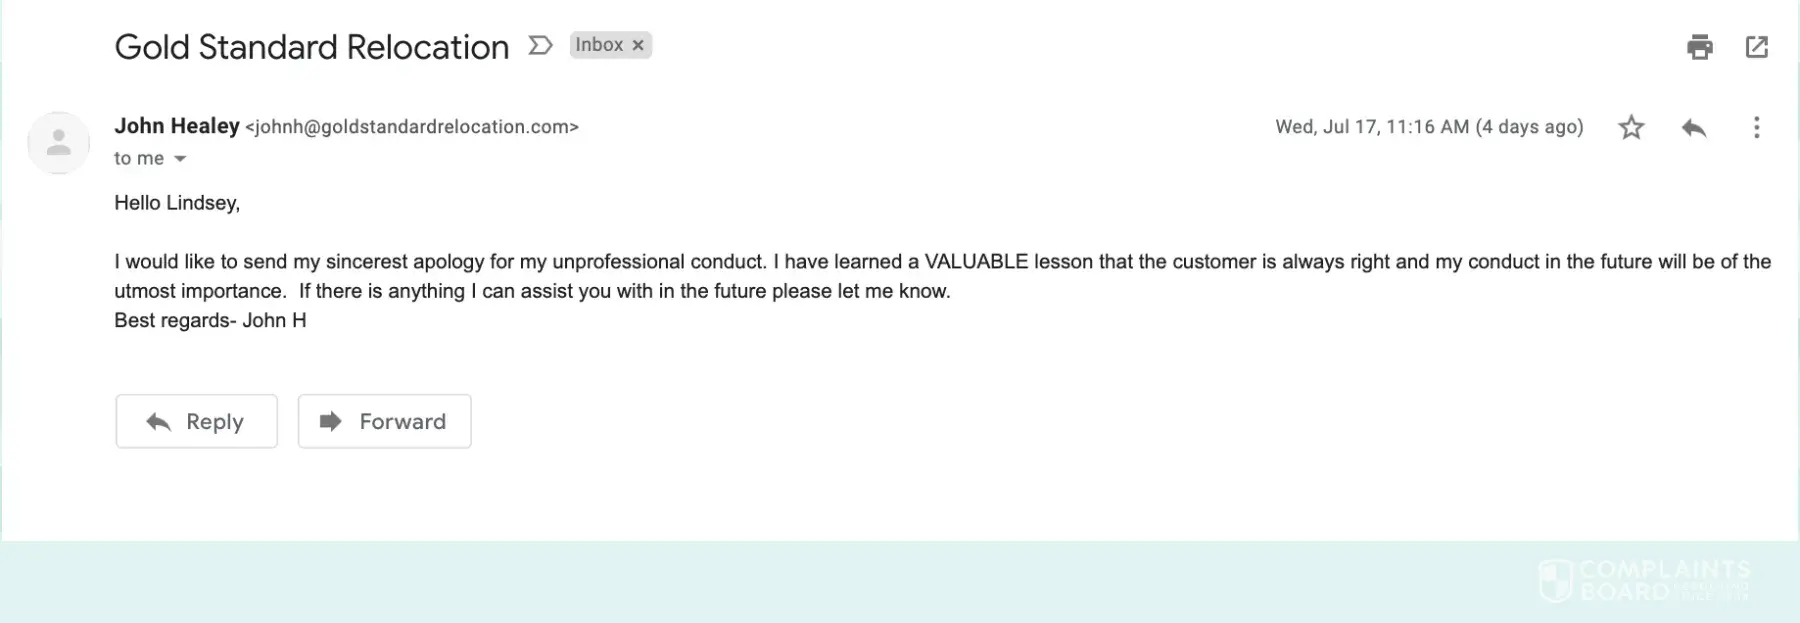Click the "Best regards- John H" signature line
Image resolution: width=1800 pixels, height=623 pixels.
(210, 320)
